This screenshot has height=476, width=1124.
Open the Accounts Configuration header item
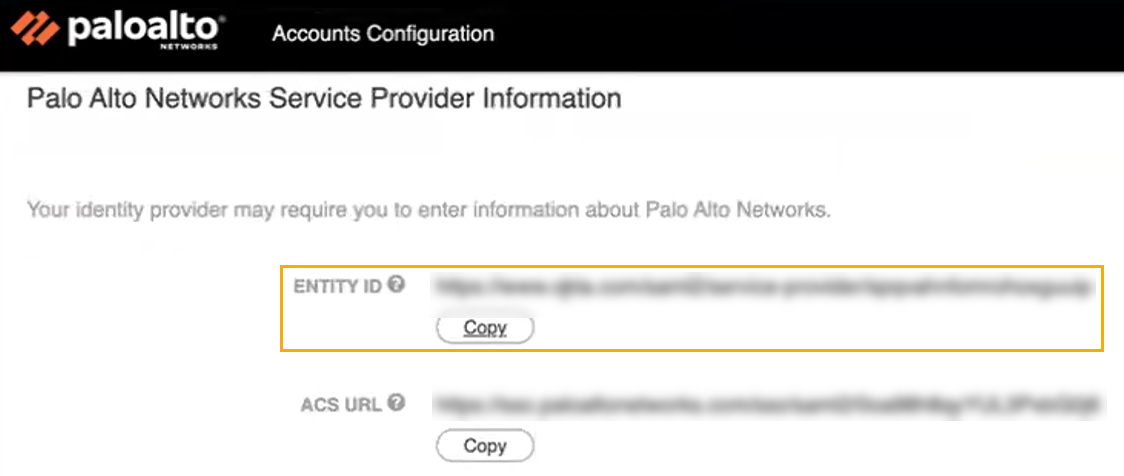383,33
